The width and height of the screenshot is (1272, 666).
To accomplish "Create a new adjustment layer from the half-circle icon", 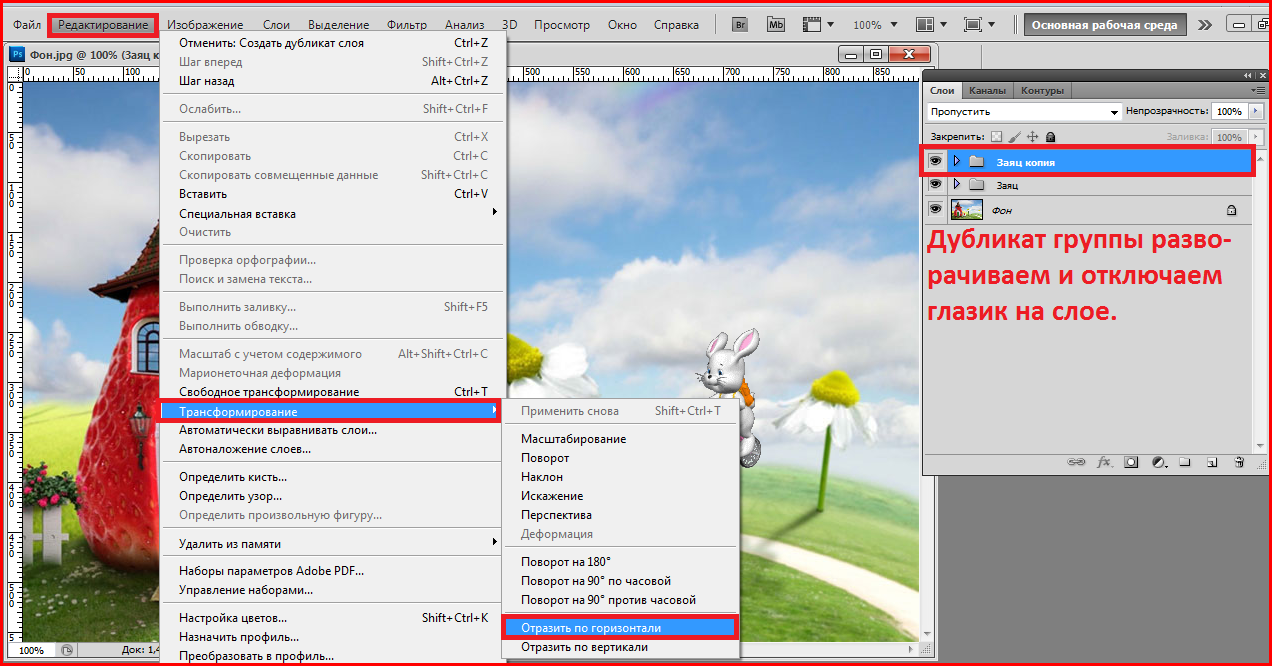I will coord(1158,463).
